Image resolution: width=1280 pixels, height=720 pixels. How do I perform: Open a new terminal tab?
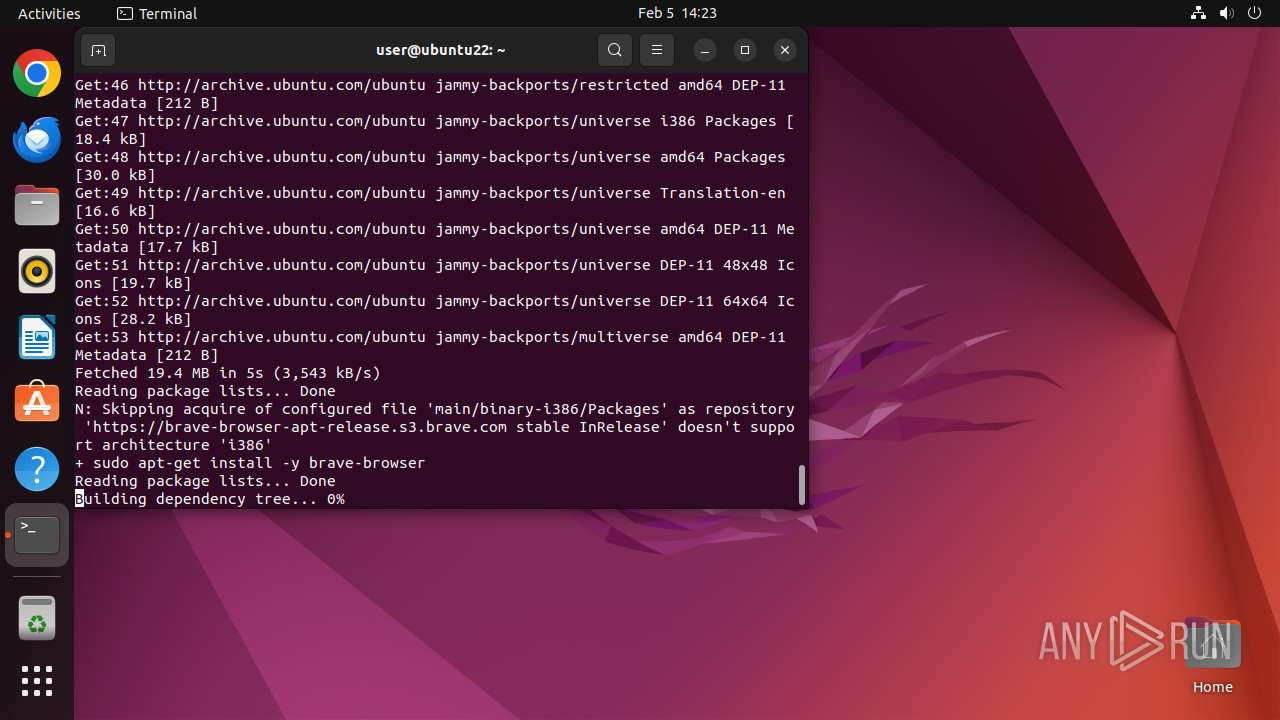(x=98, y=50)
